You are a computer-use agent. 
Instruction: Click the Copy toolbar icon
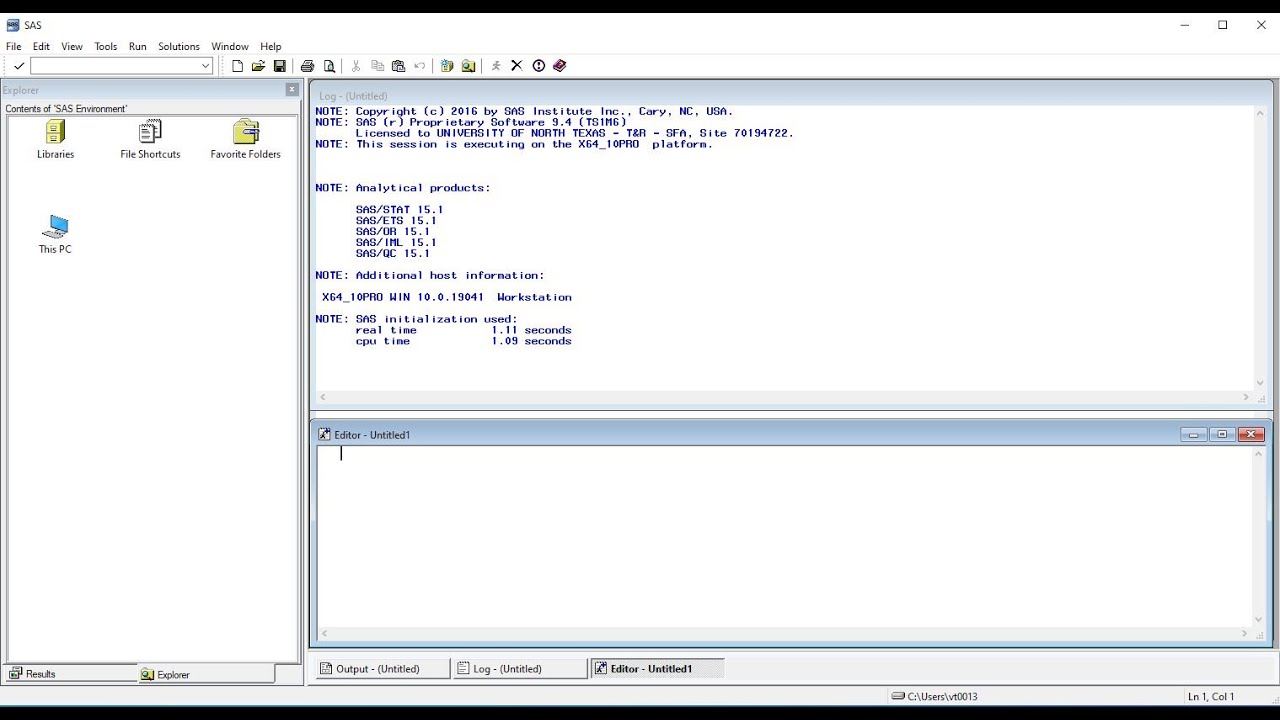(377, 66)
